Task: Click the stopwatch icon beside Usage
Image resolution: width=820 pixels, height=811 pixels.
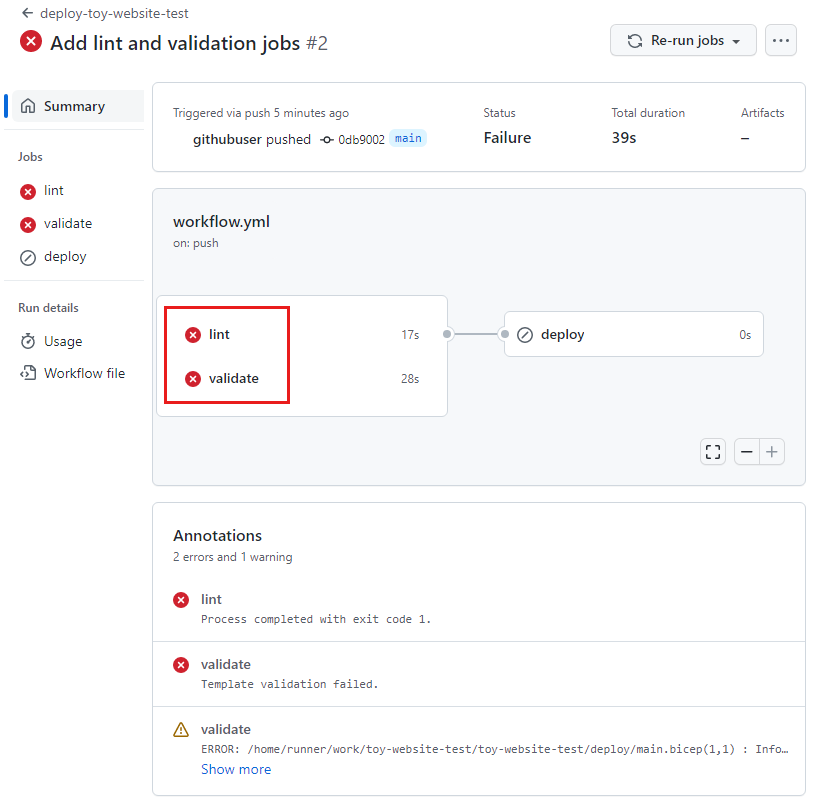Action: click(x=28, y=341)
